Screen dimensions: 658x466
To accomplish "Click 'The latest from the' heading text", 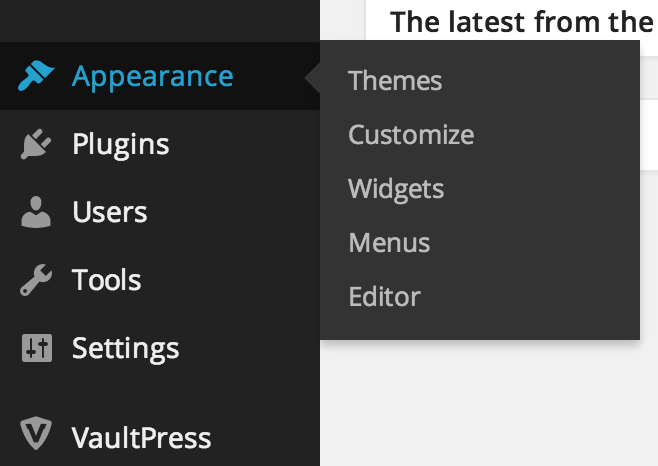I will (521, 22).
